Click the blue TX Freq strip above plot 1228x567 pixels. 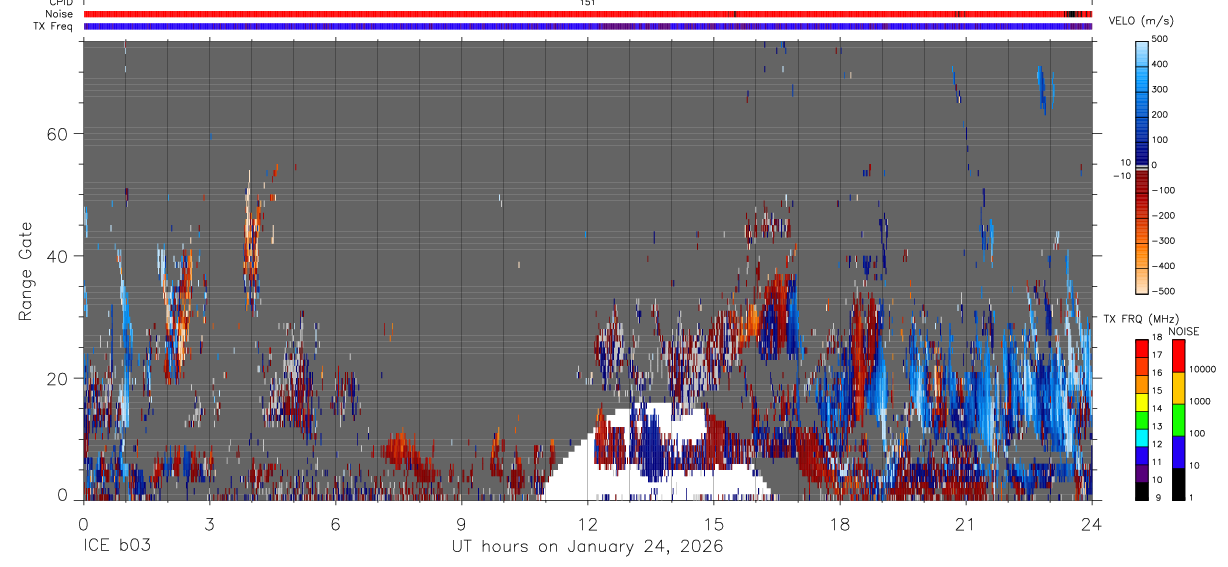[x=588, y=26]
